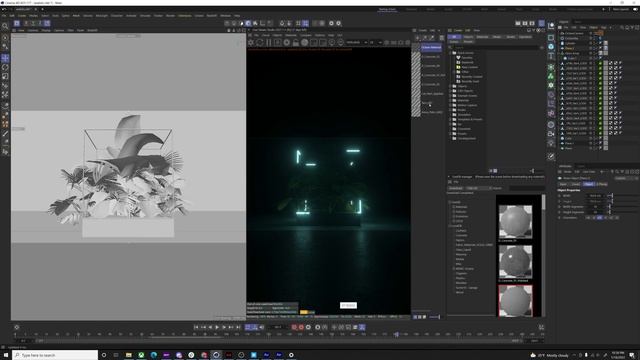Click the magnifier search icon in left toolbar
The image size is (640, 360).
(x=5, y=26)
